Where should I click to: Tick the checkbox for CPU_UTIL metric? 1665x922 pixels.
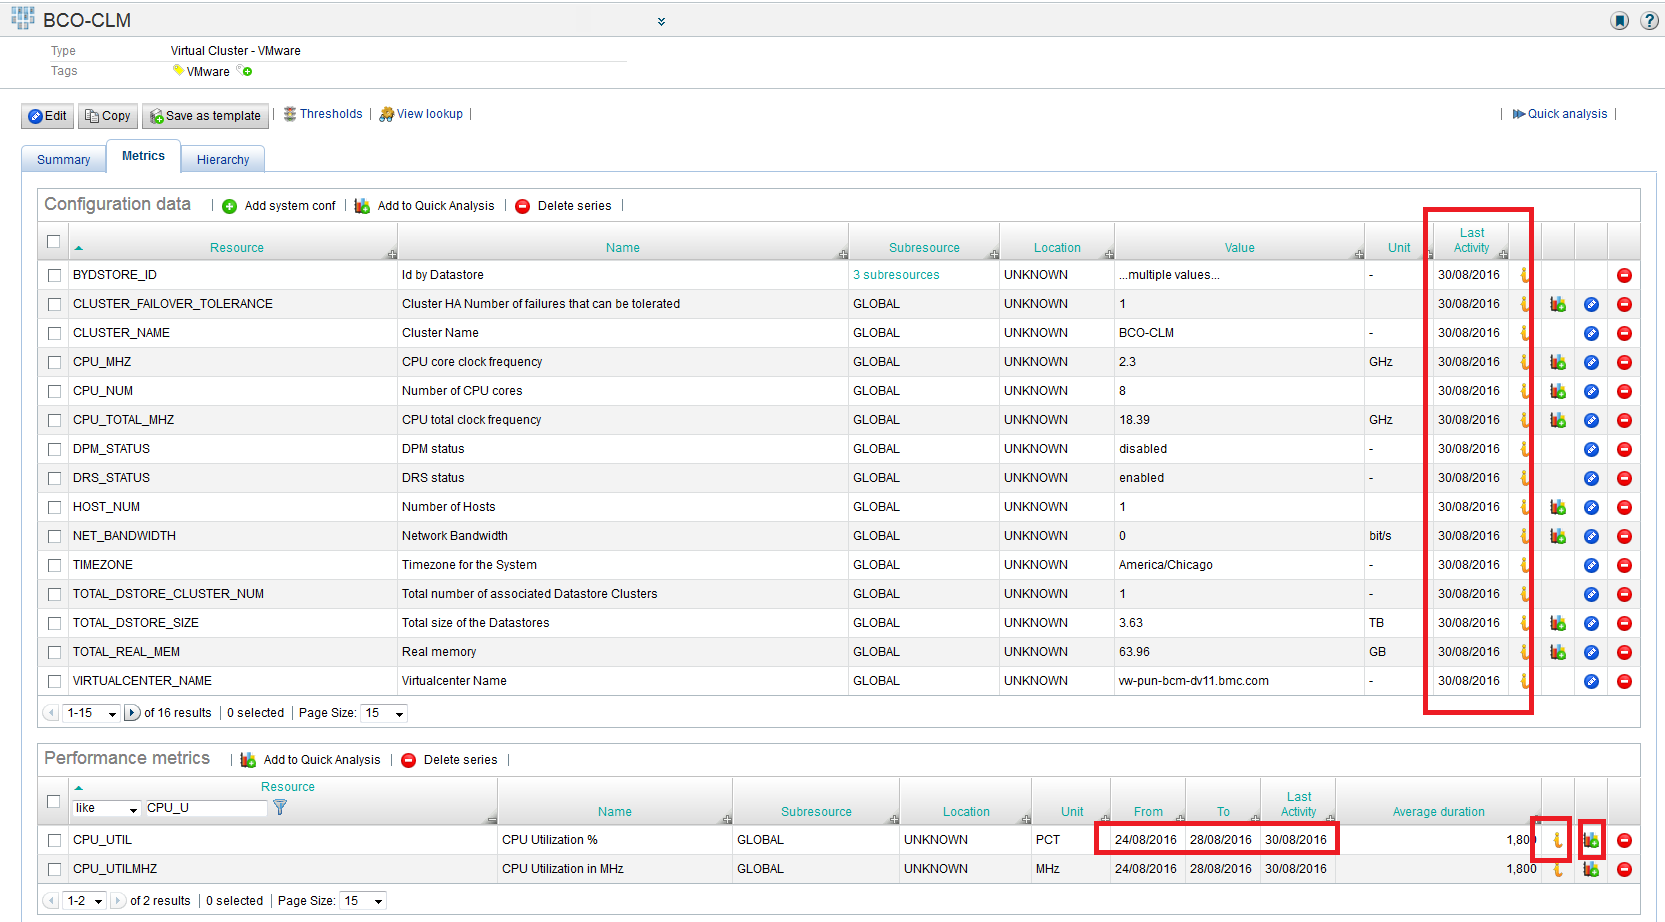click(55, 840)
